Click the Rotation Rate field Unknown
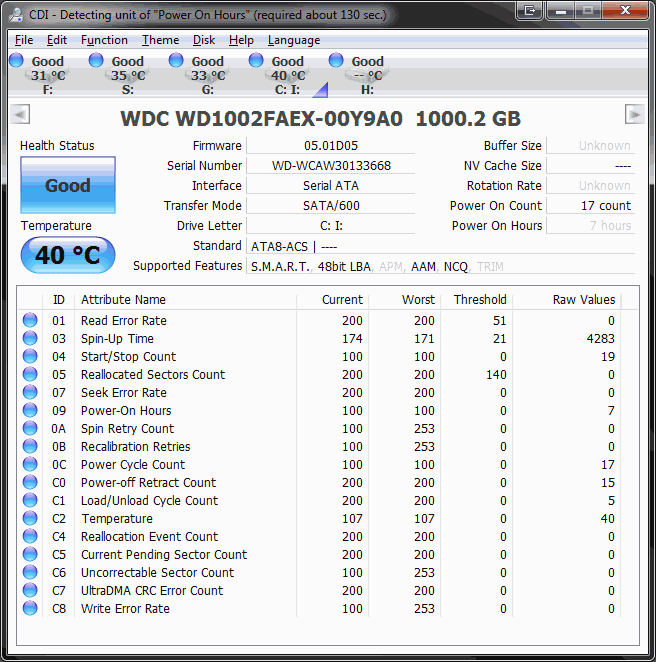The width and height of the screenshot is (656, 662). pyautogui.click(x=591, y=186)
